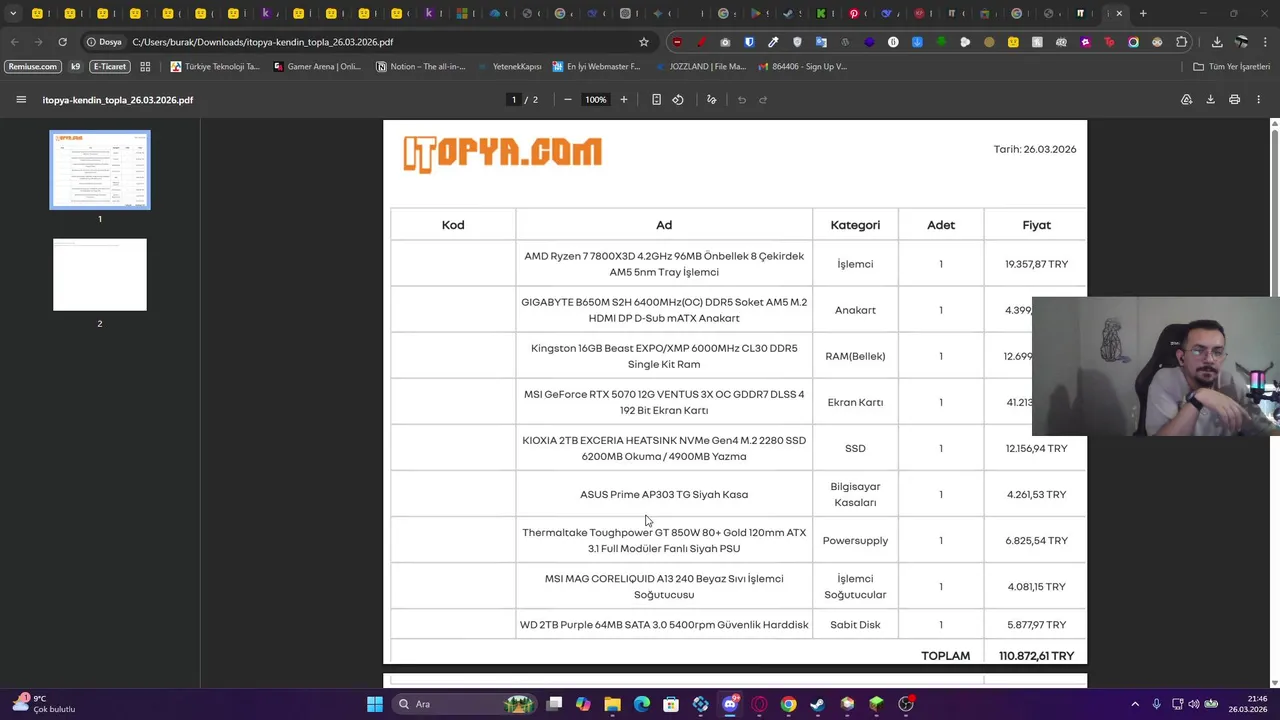Open Steam from the taskbar

pyautogui.click(x=818, y=704)
